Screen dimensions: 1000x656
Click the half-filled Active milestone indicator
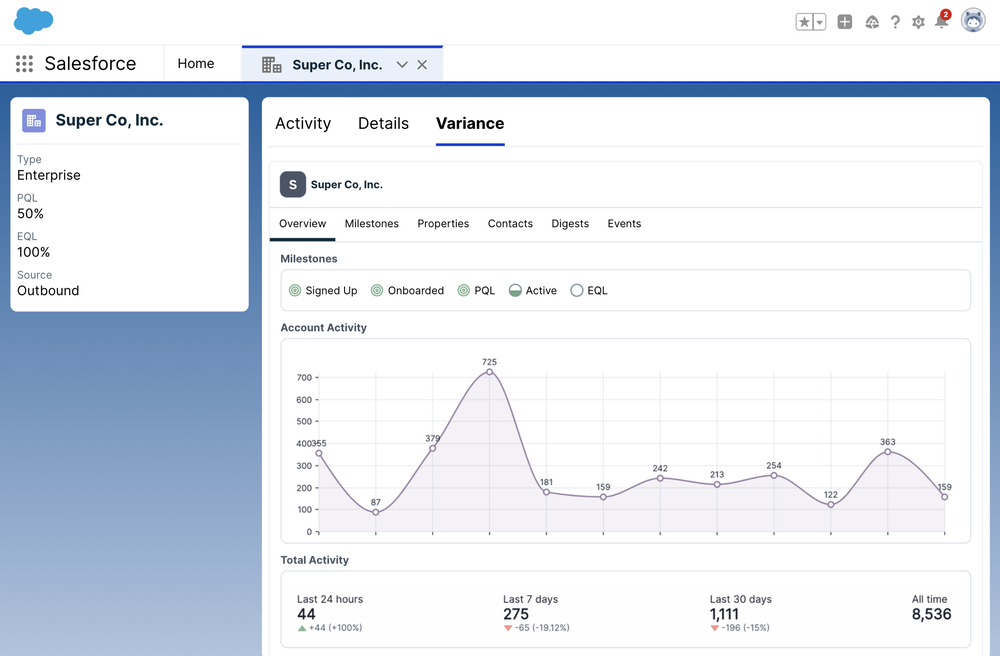[515, 291]
